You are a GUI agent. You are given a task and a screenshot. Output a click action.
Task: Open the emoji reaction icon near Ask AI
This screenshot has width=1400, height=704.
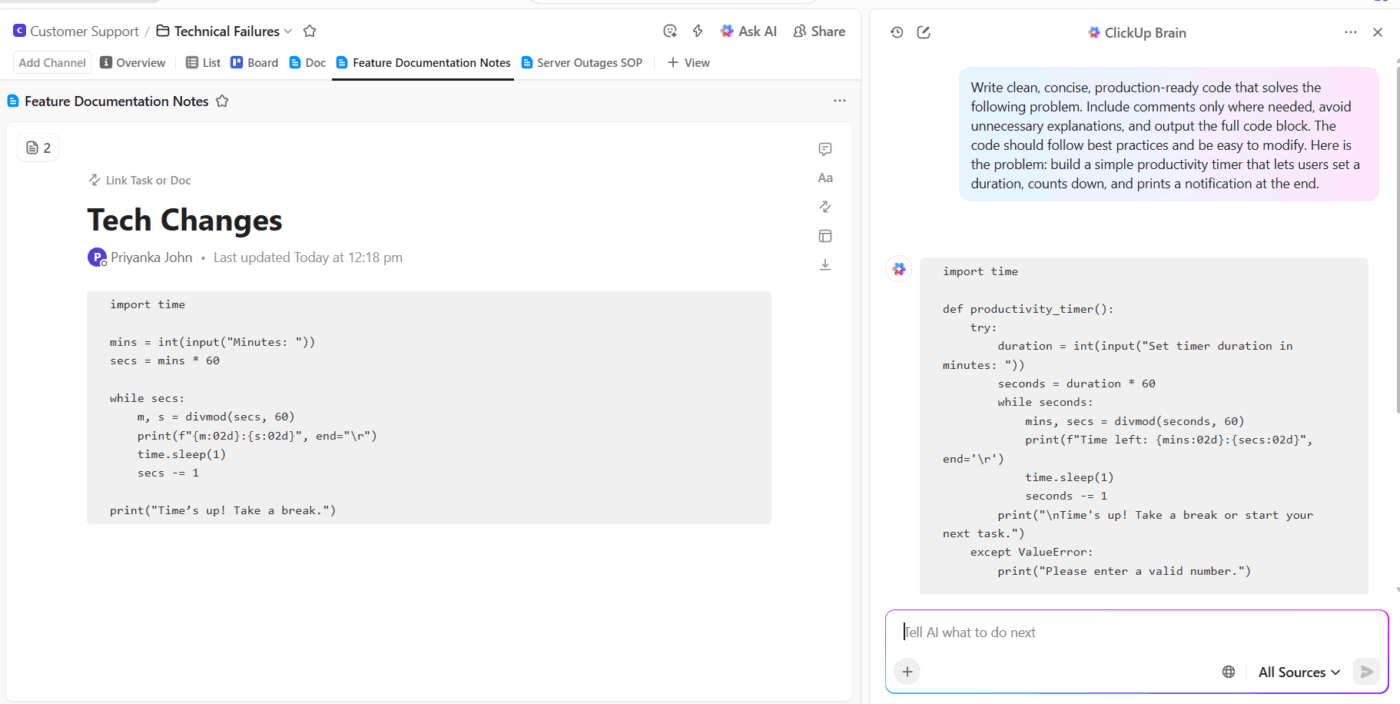[669, 31]
